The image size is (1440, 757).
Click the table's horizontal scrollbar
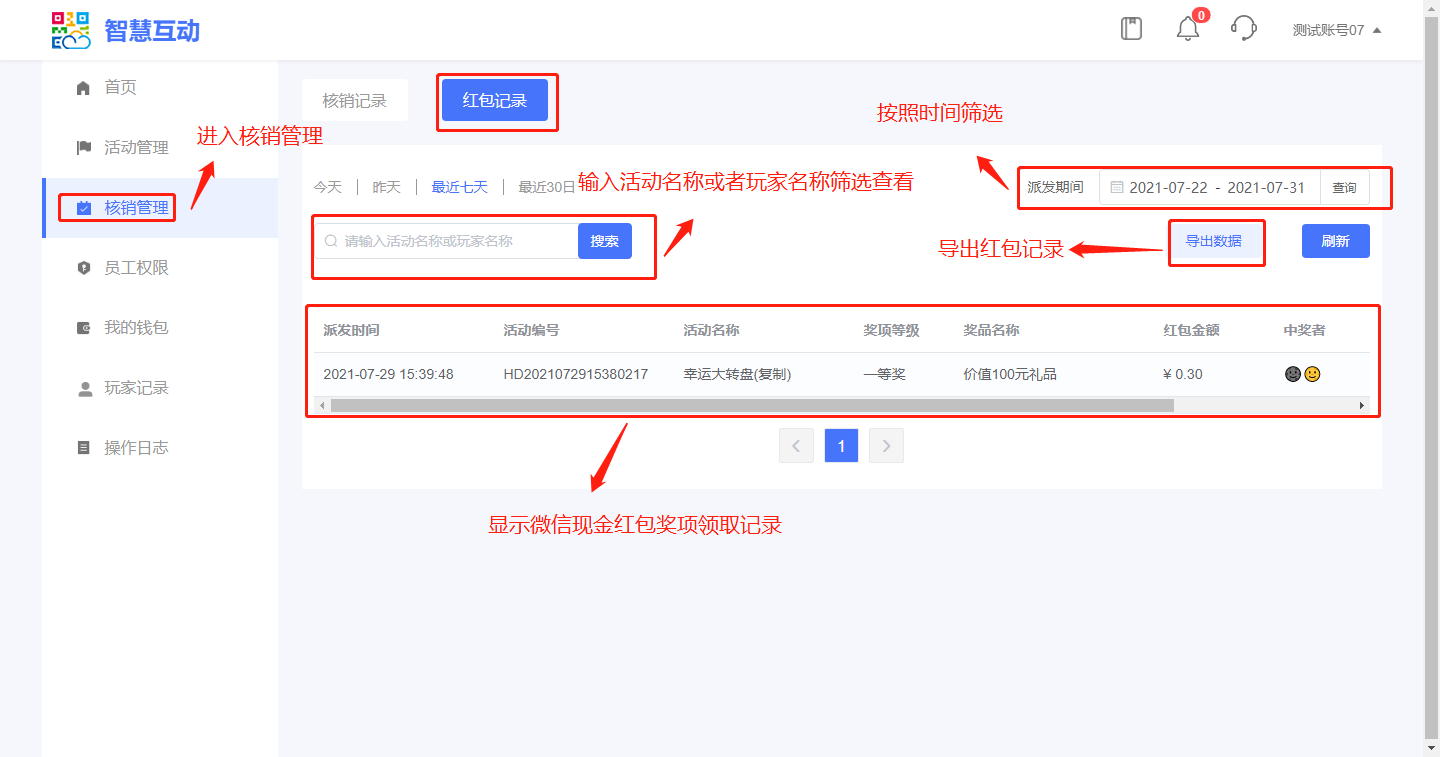pos(752,406)
